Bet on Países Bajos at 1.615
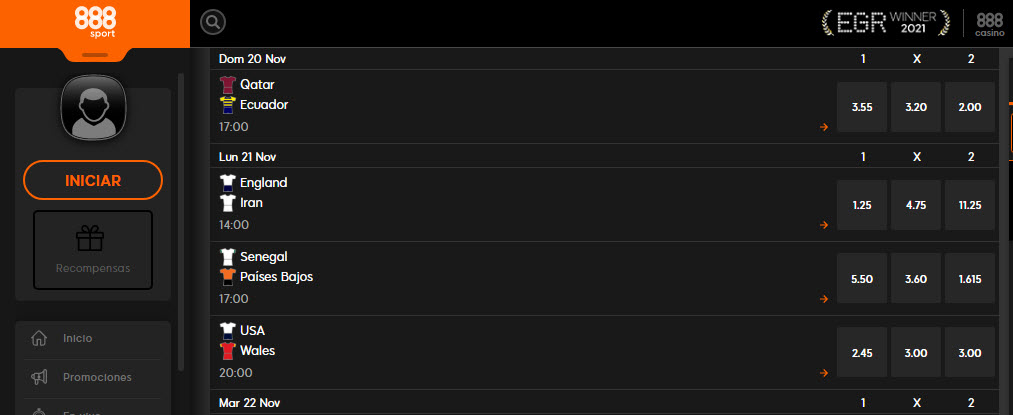Image resolution: width=1013 pixels, height=415 pixels. 970,279
